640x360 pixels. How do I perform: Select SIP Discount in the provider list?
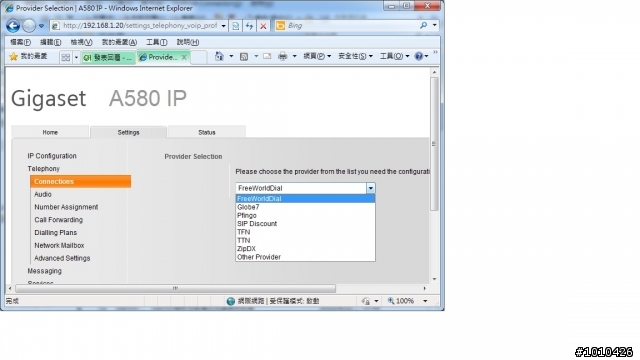click(305, 224)
